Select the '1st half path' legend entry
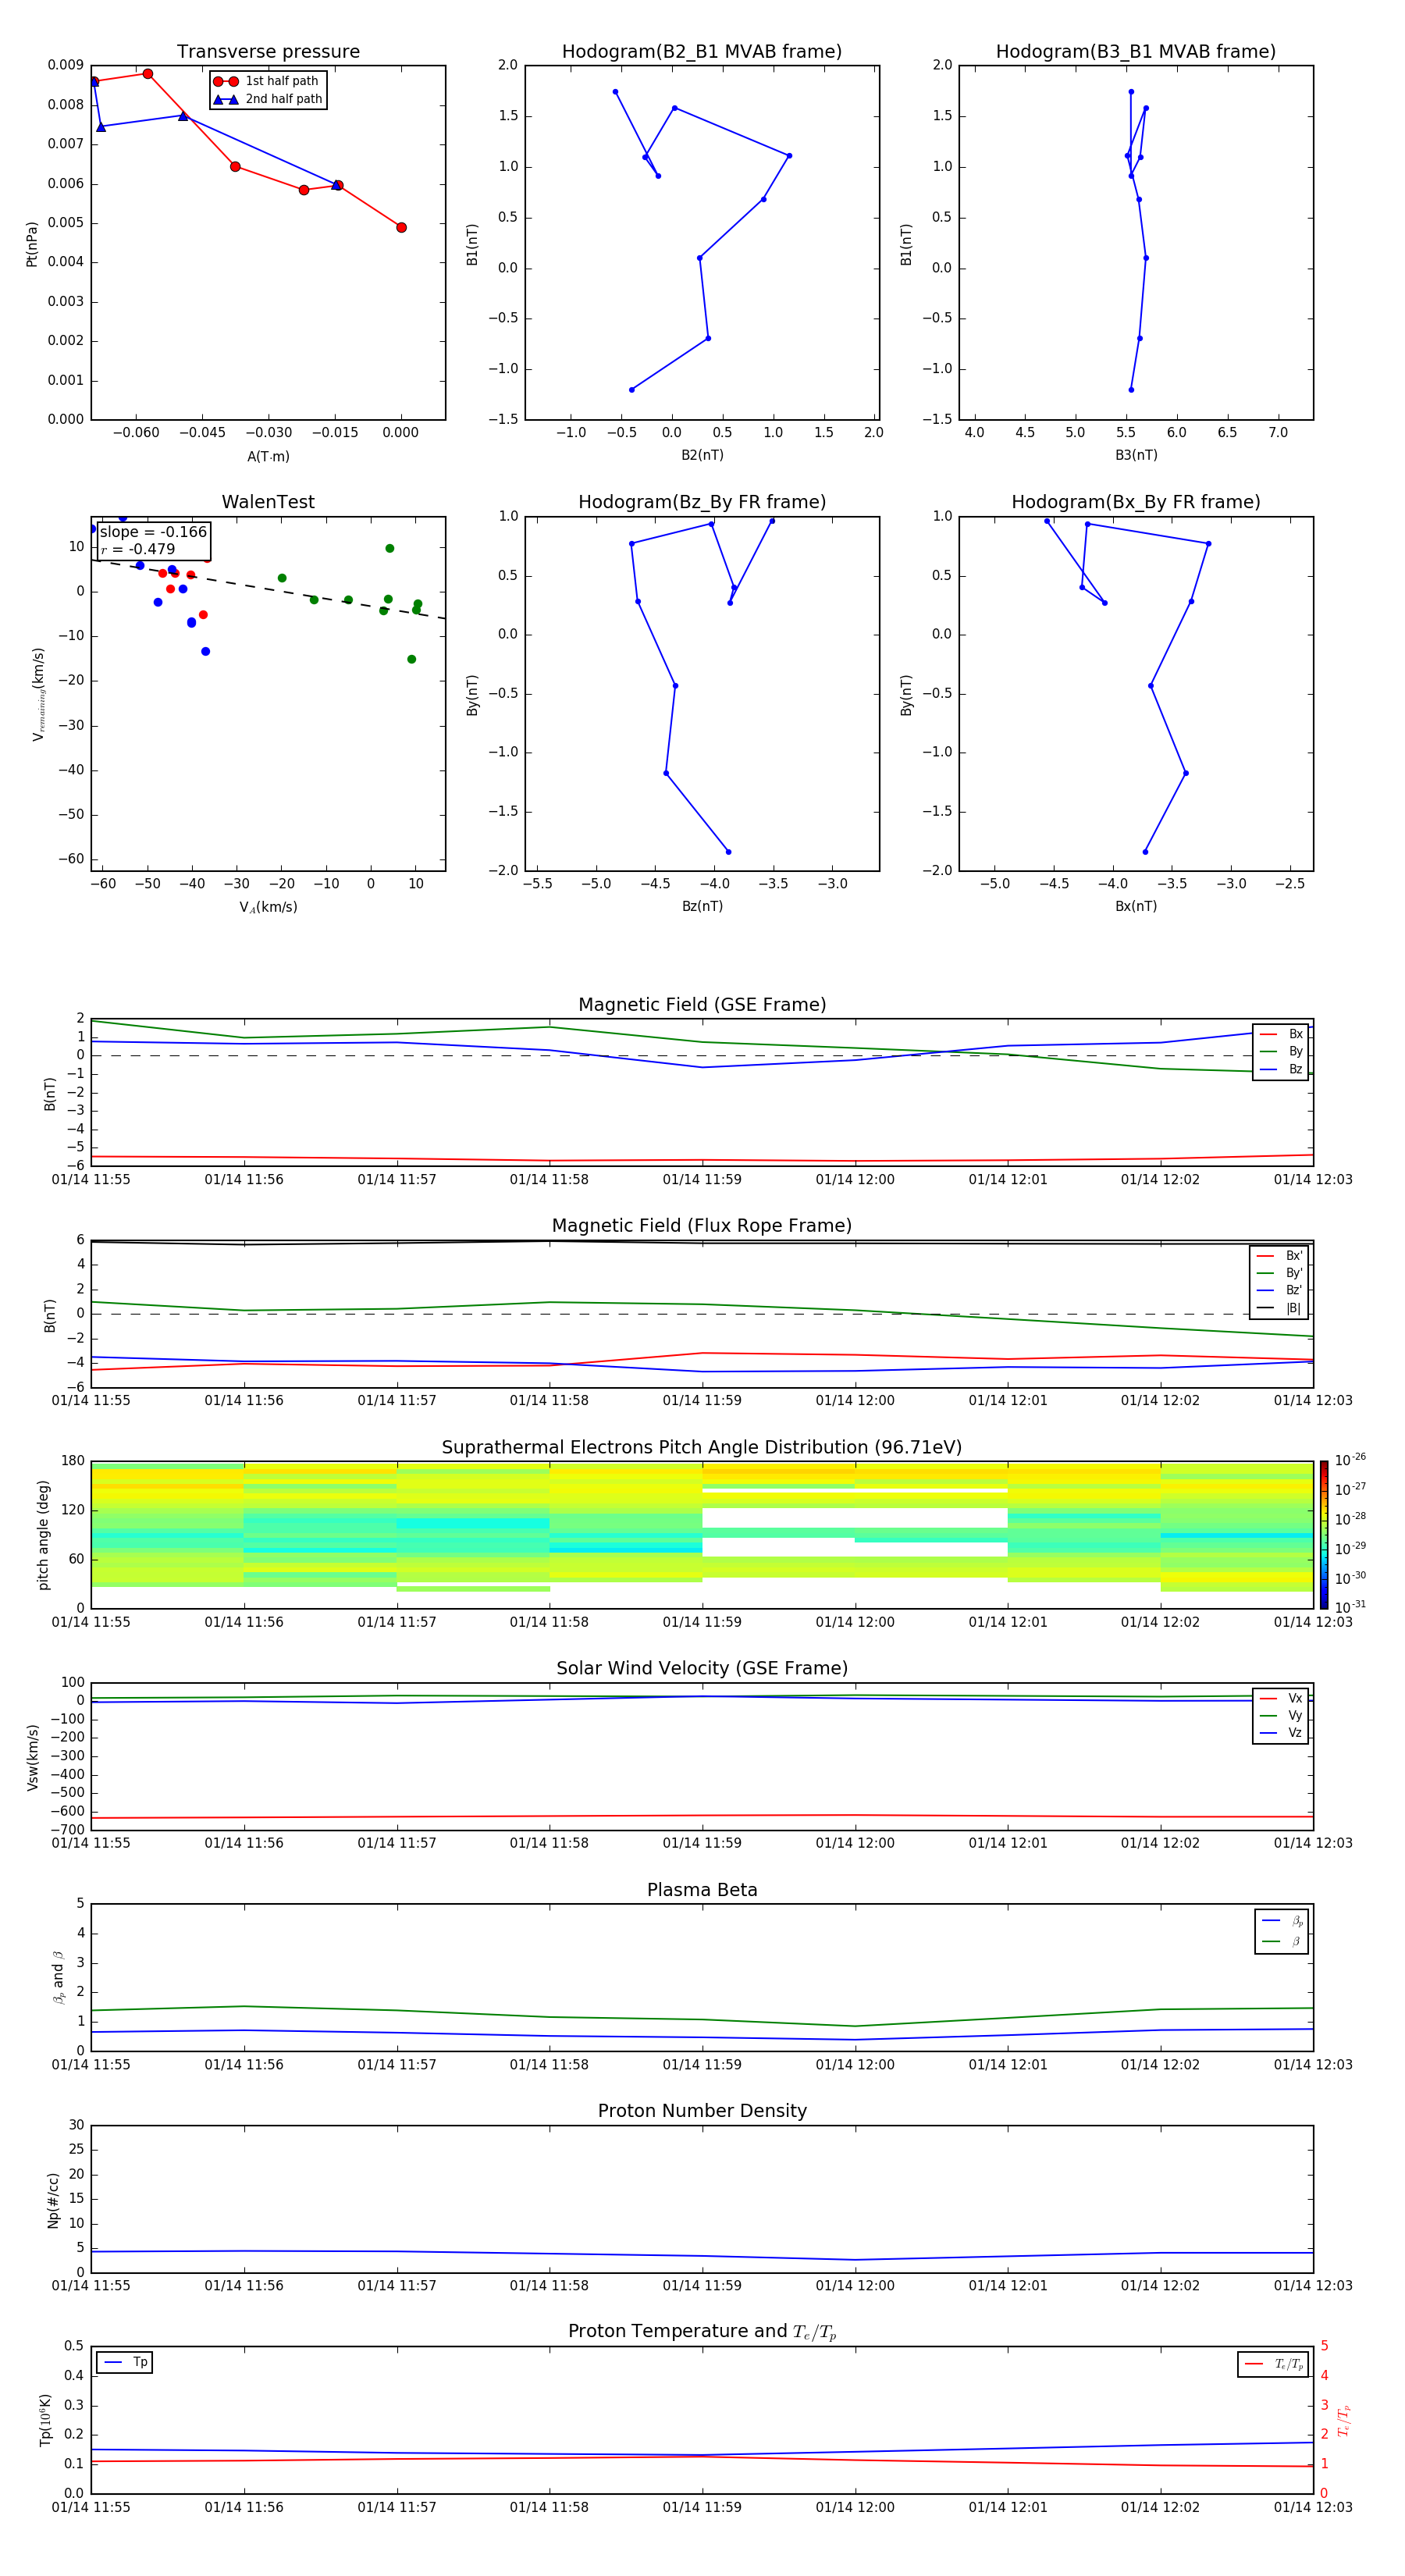 pyautogui.click(x=267, y=81)
